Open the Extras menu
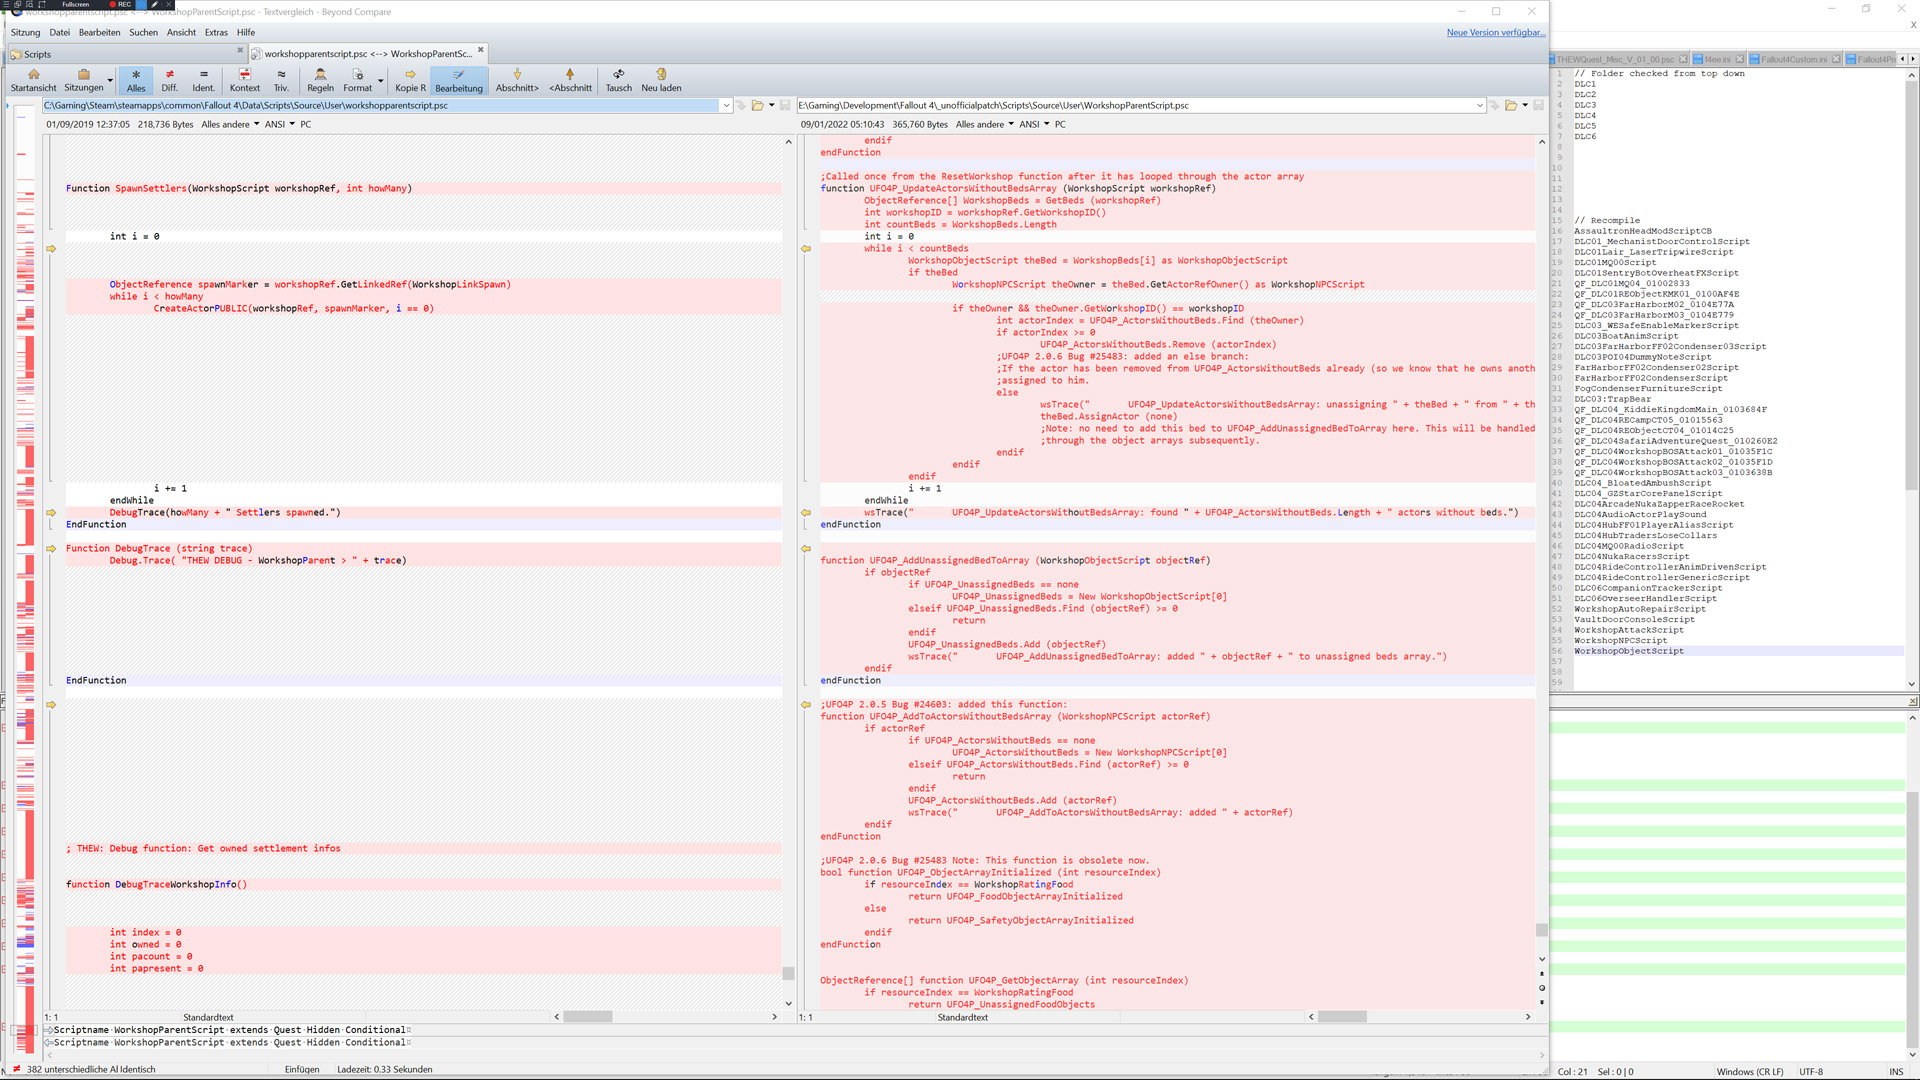This screenshot has height=1080, width=1920. [216, 32]
